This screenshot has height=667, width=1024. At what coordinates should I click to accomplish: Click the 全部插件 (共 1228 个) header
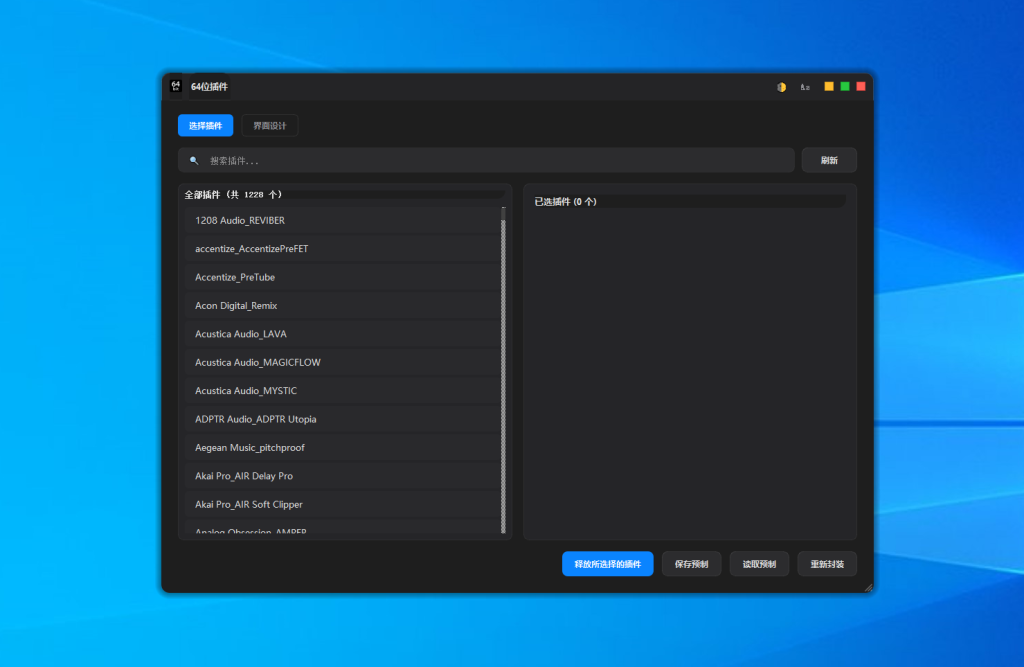233,195
